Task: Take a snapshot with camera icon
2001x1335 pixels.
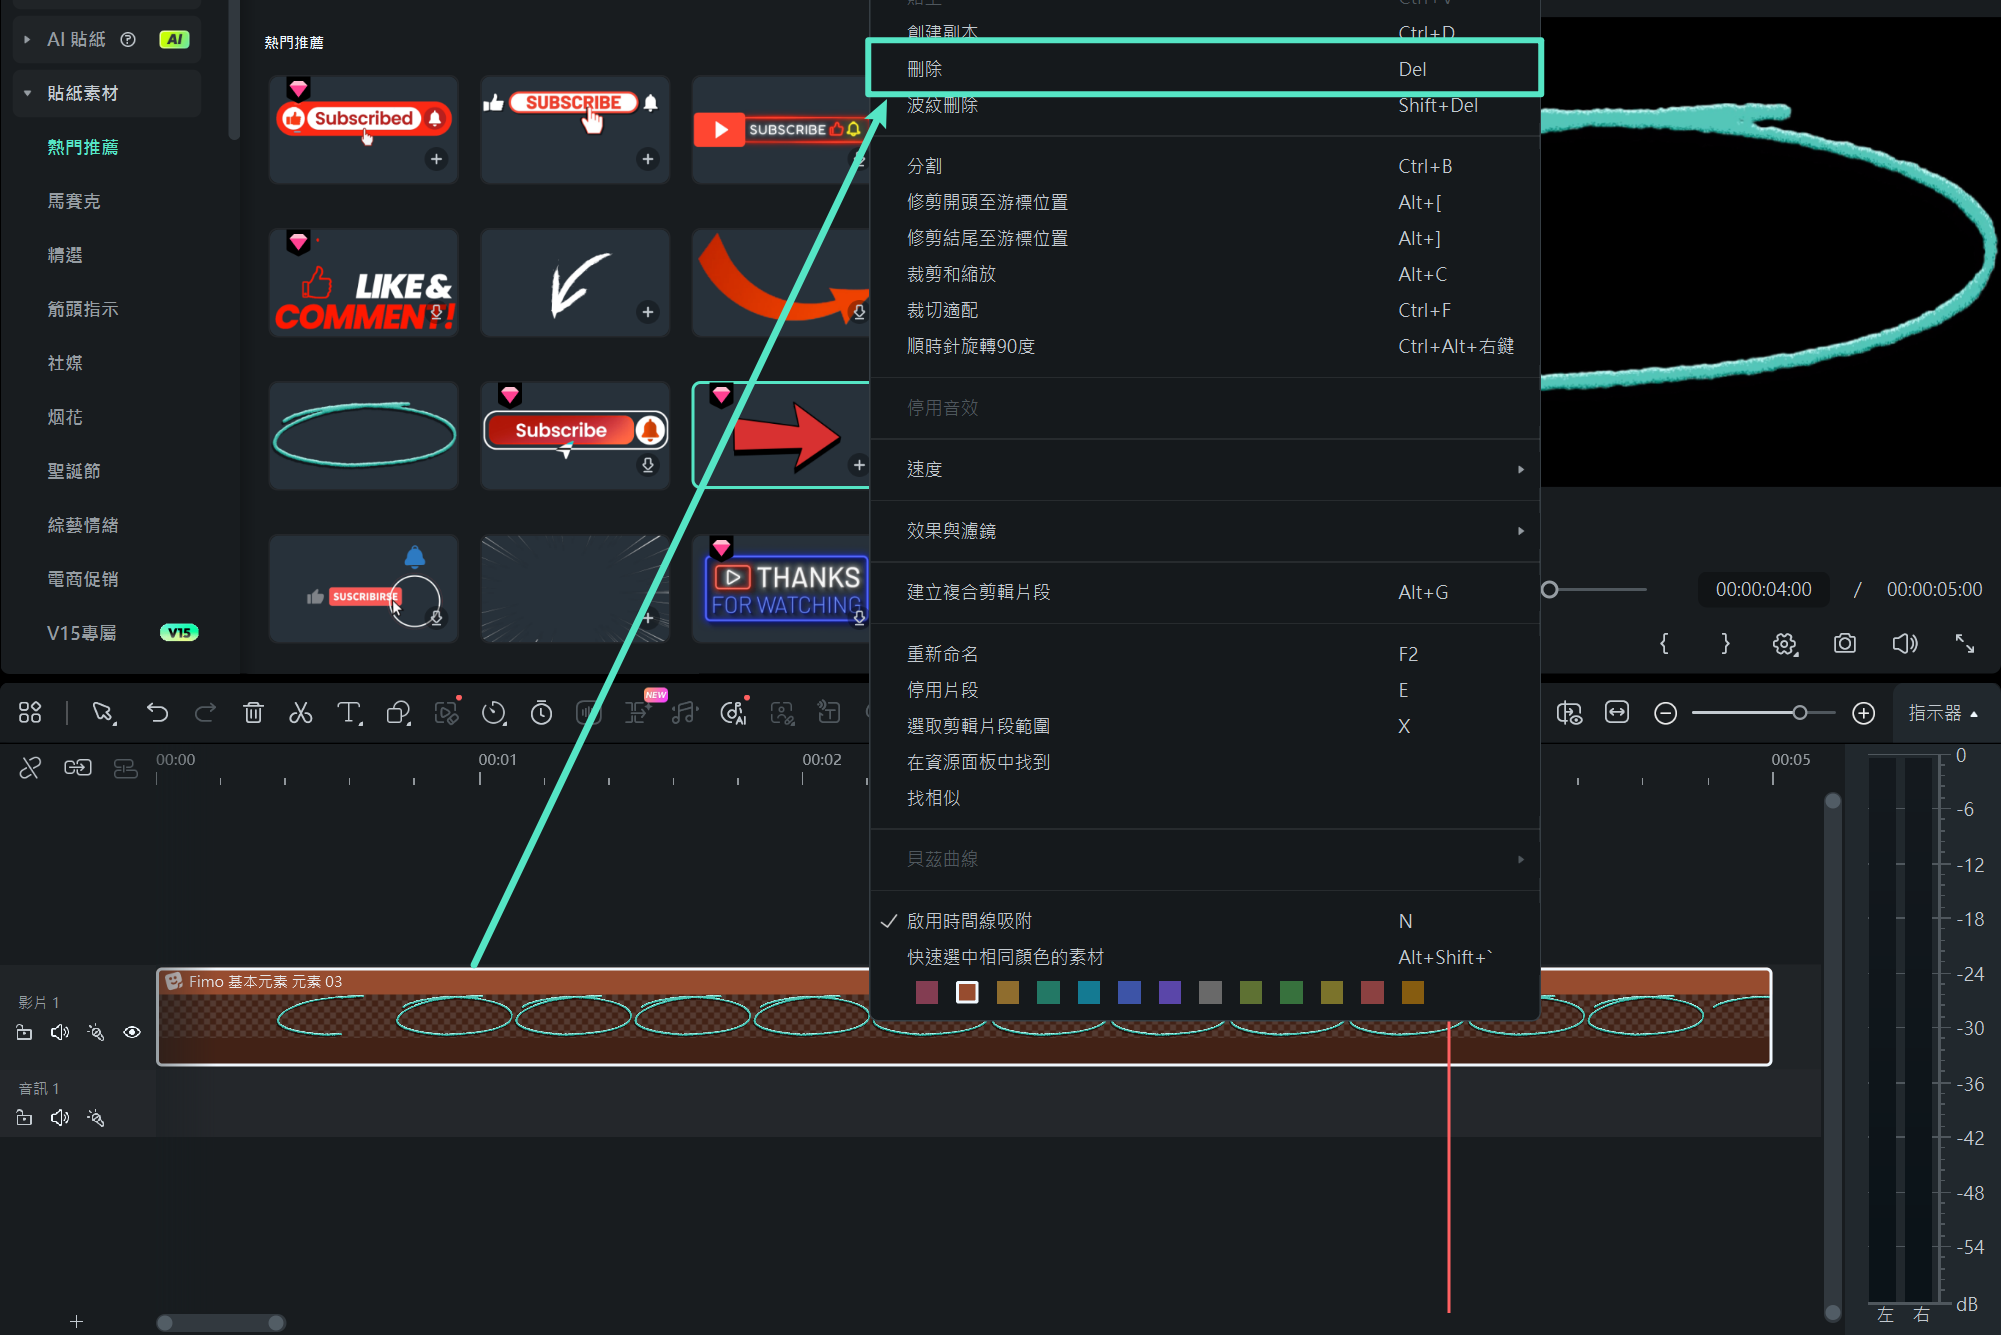Action: (x=1844, y=643)
